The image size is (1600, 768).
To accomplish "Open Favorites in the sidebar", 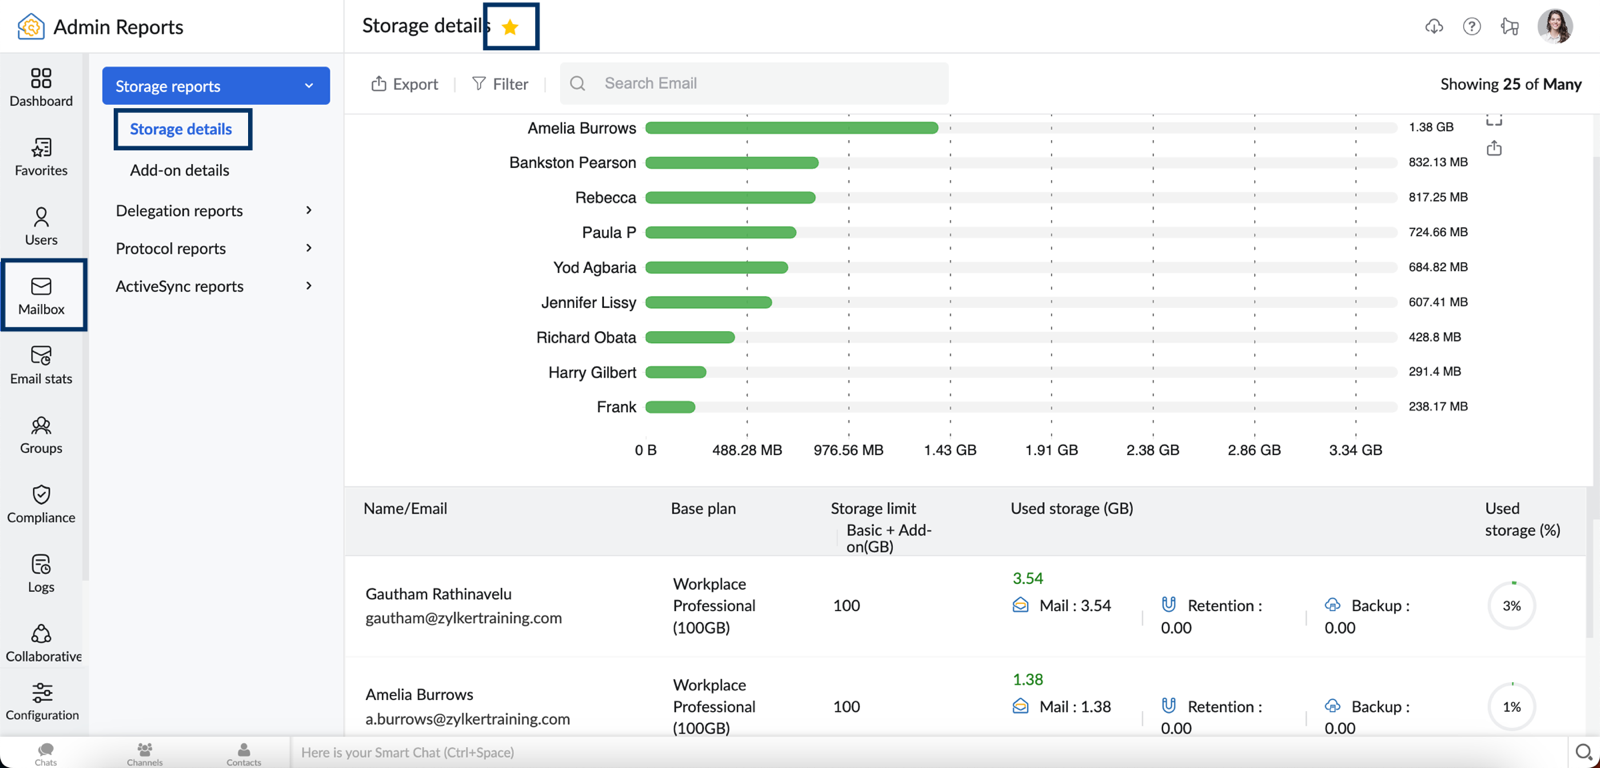I will pyautogui.click(x=41, y=157).
